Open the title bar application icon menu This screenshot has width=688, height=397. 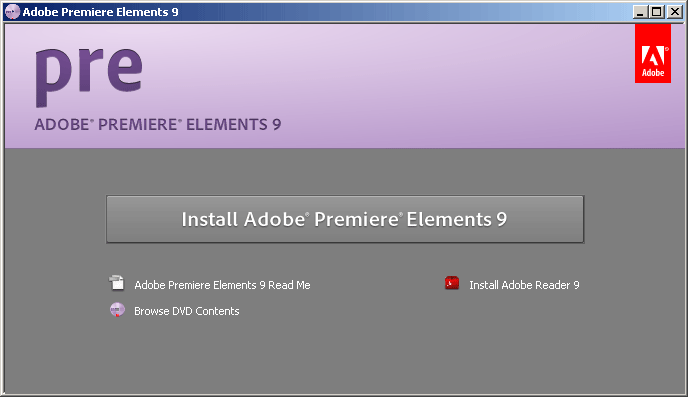point(12,11)
